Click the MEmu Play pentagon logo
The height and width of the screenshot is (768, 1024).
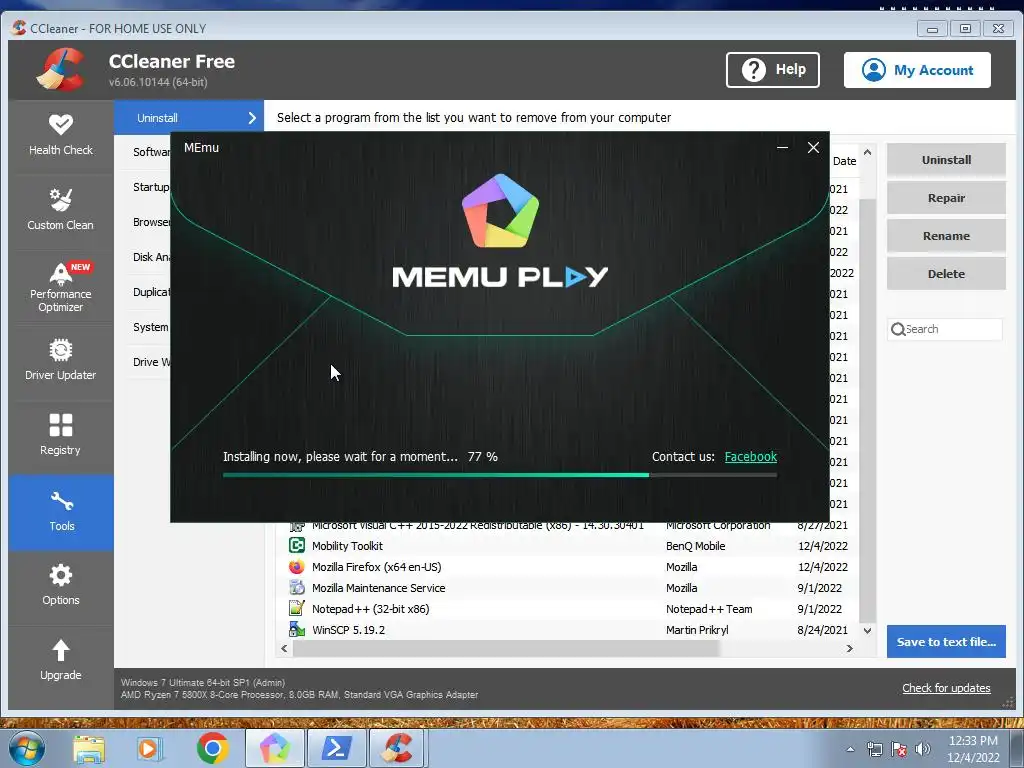pyautogui.click(x=500, y=210)
